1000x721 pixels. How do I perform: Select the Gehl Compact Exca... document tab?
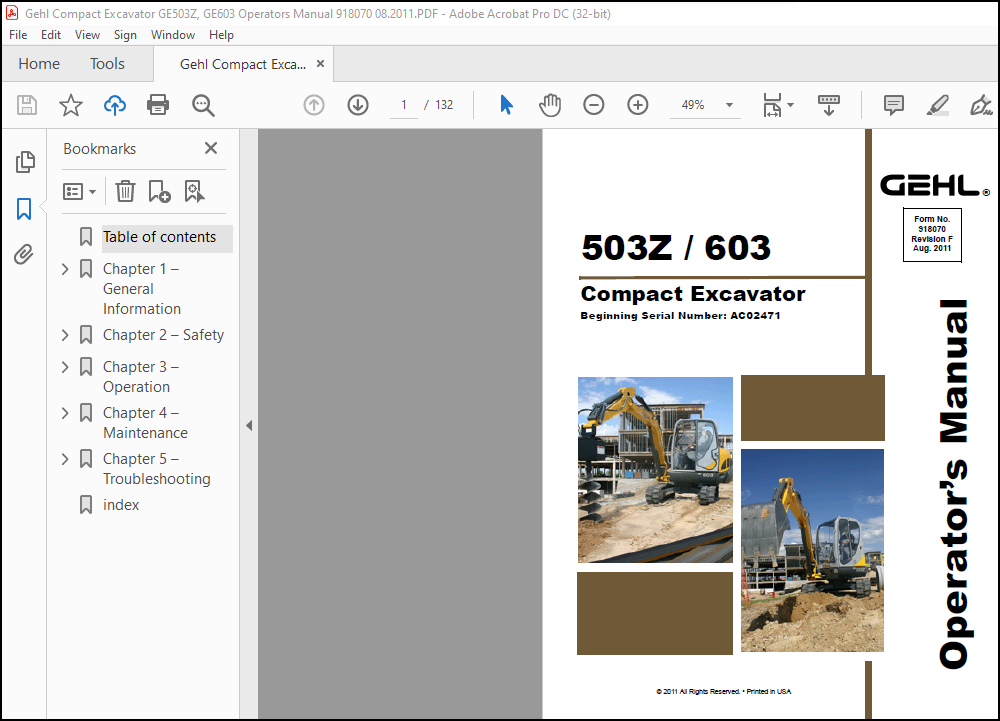click(243, 64)
